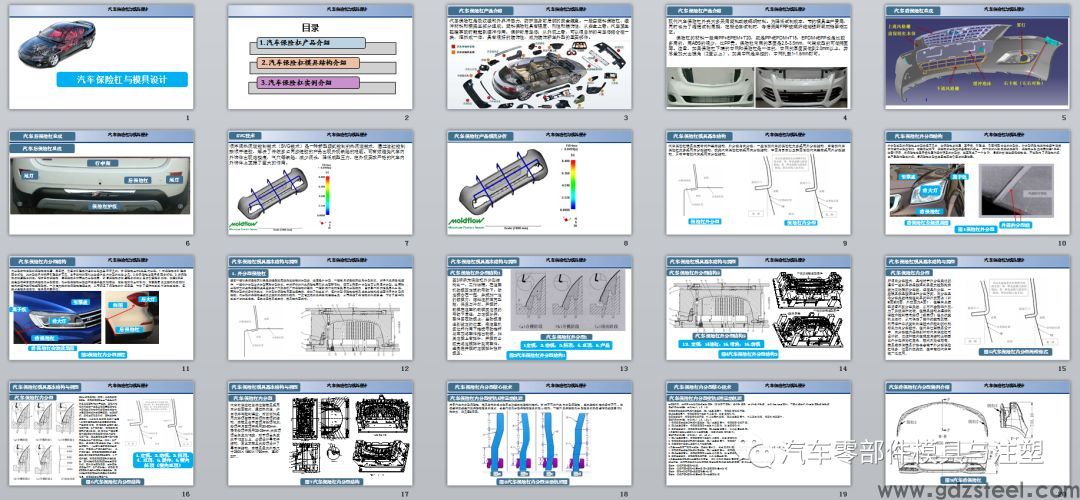Click the car image on slide 1
The height and width of the screenshot is (500, 1080).
(56, 43)
